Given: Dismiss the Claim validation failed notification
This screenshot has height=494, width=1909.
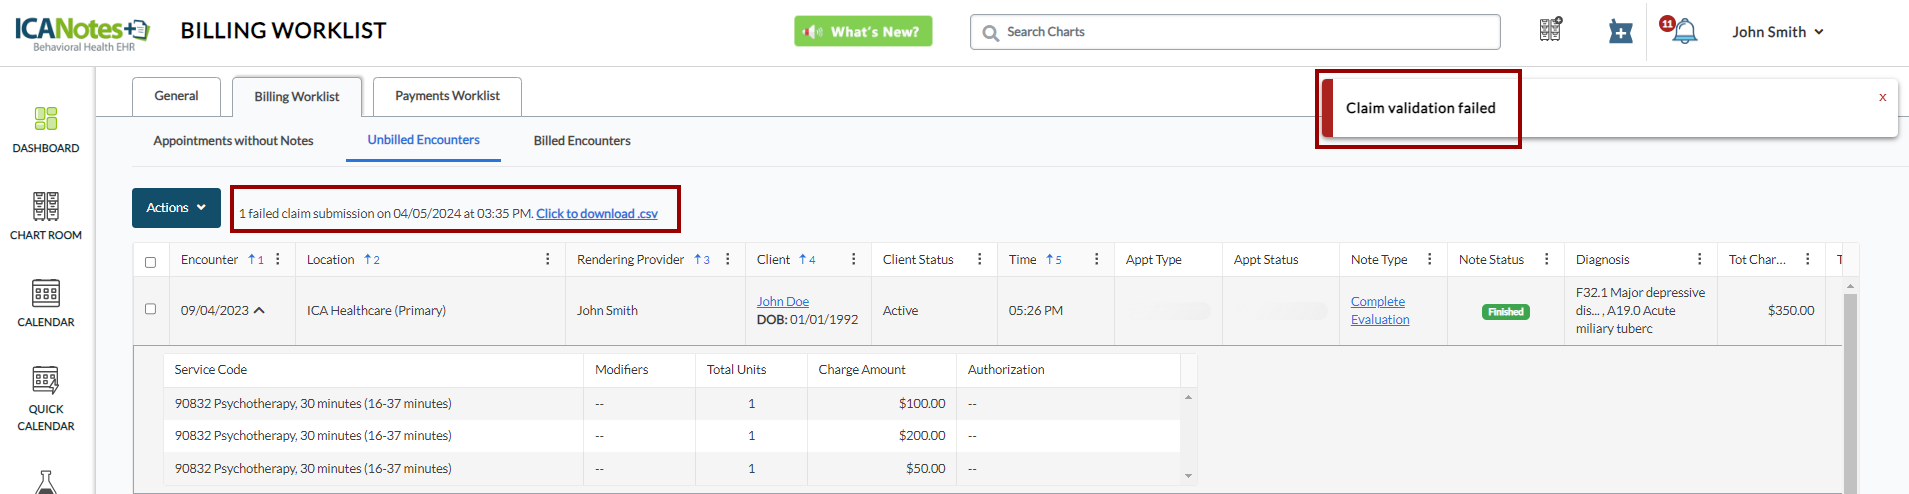Looking at the screenshot, I should pos(1882,97).
